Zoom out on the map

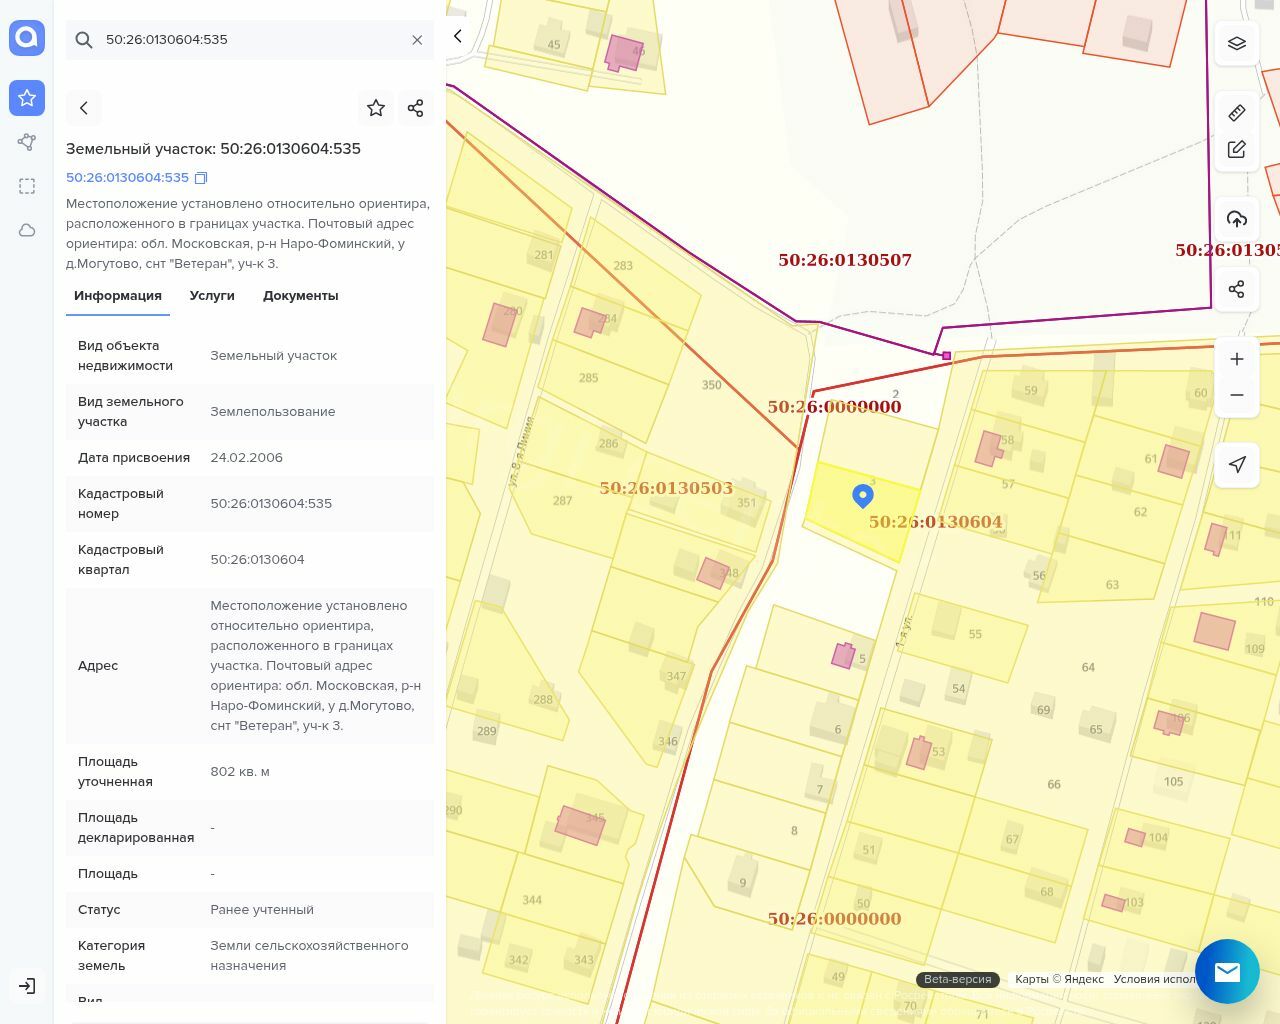1237,395
